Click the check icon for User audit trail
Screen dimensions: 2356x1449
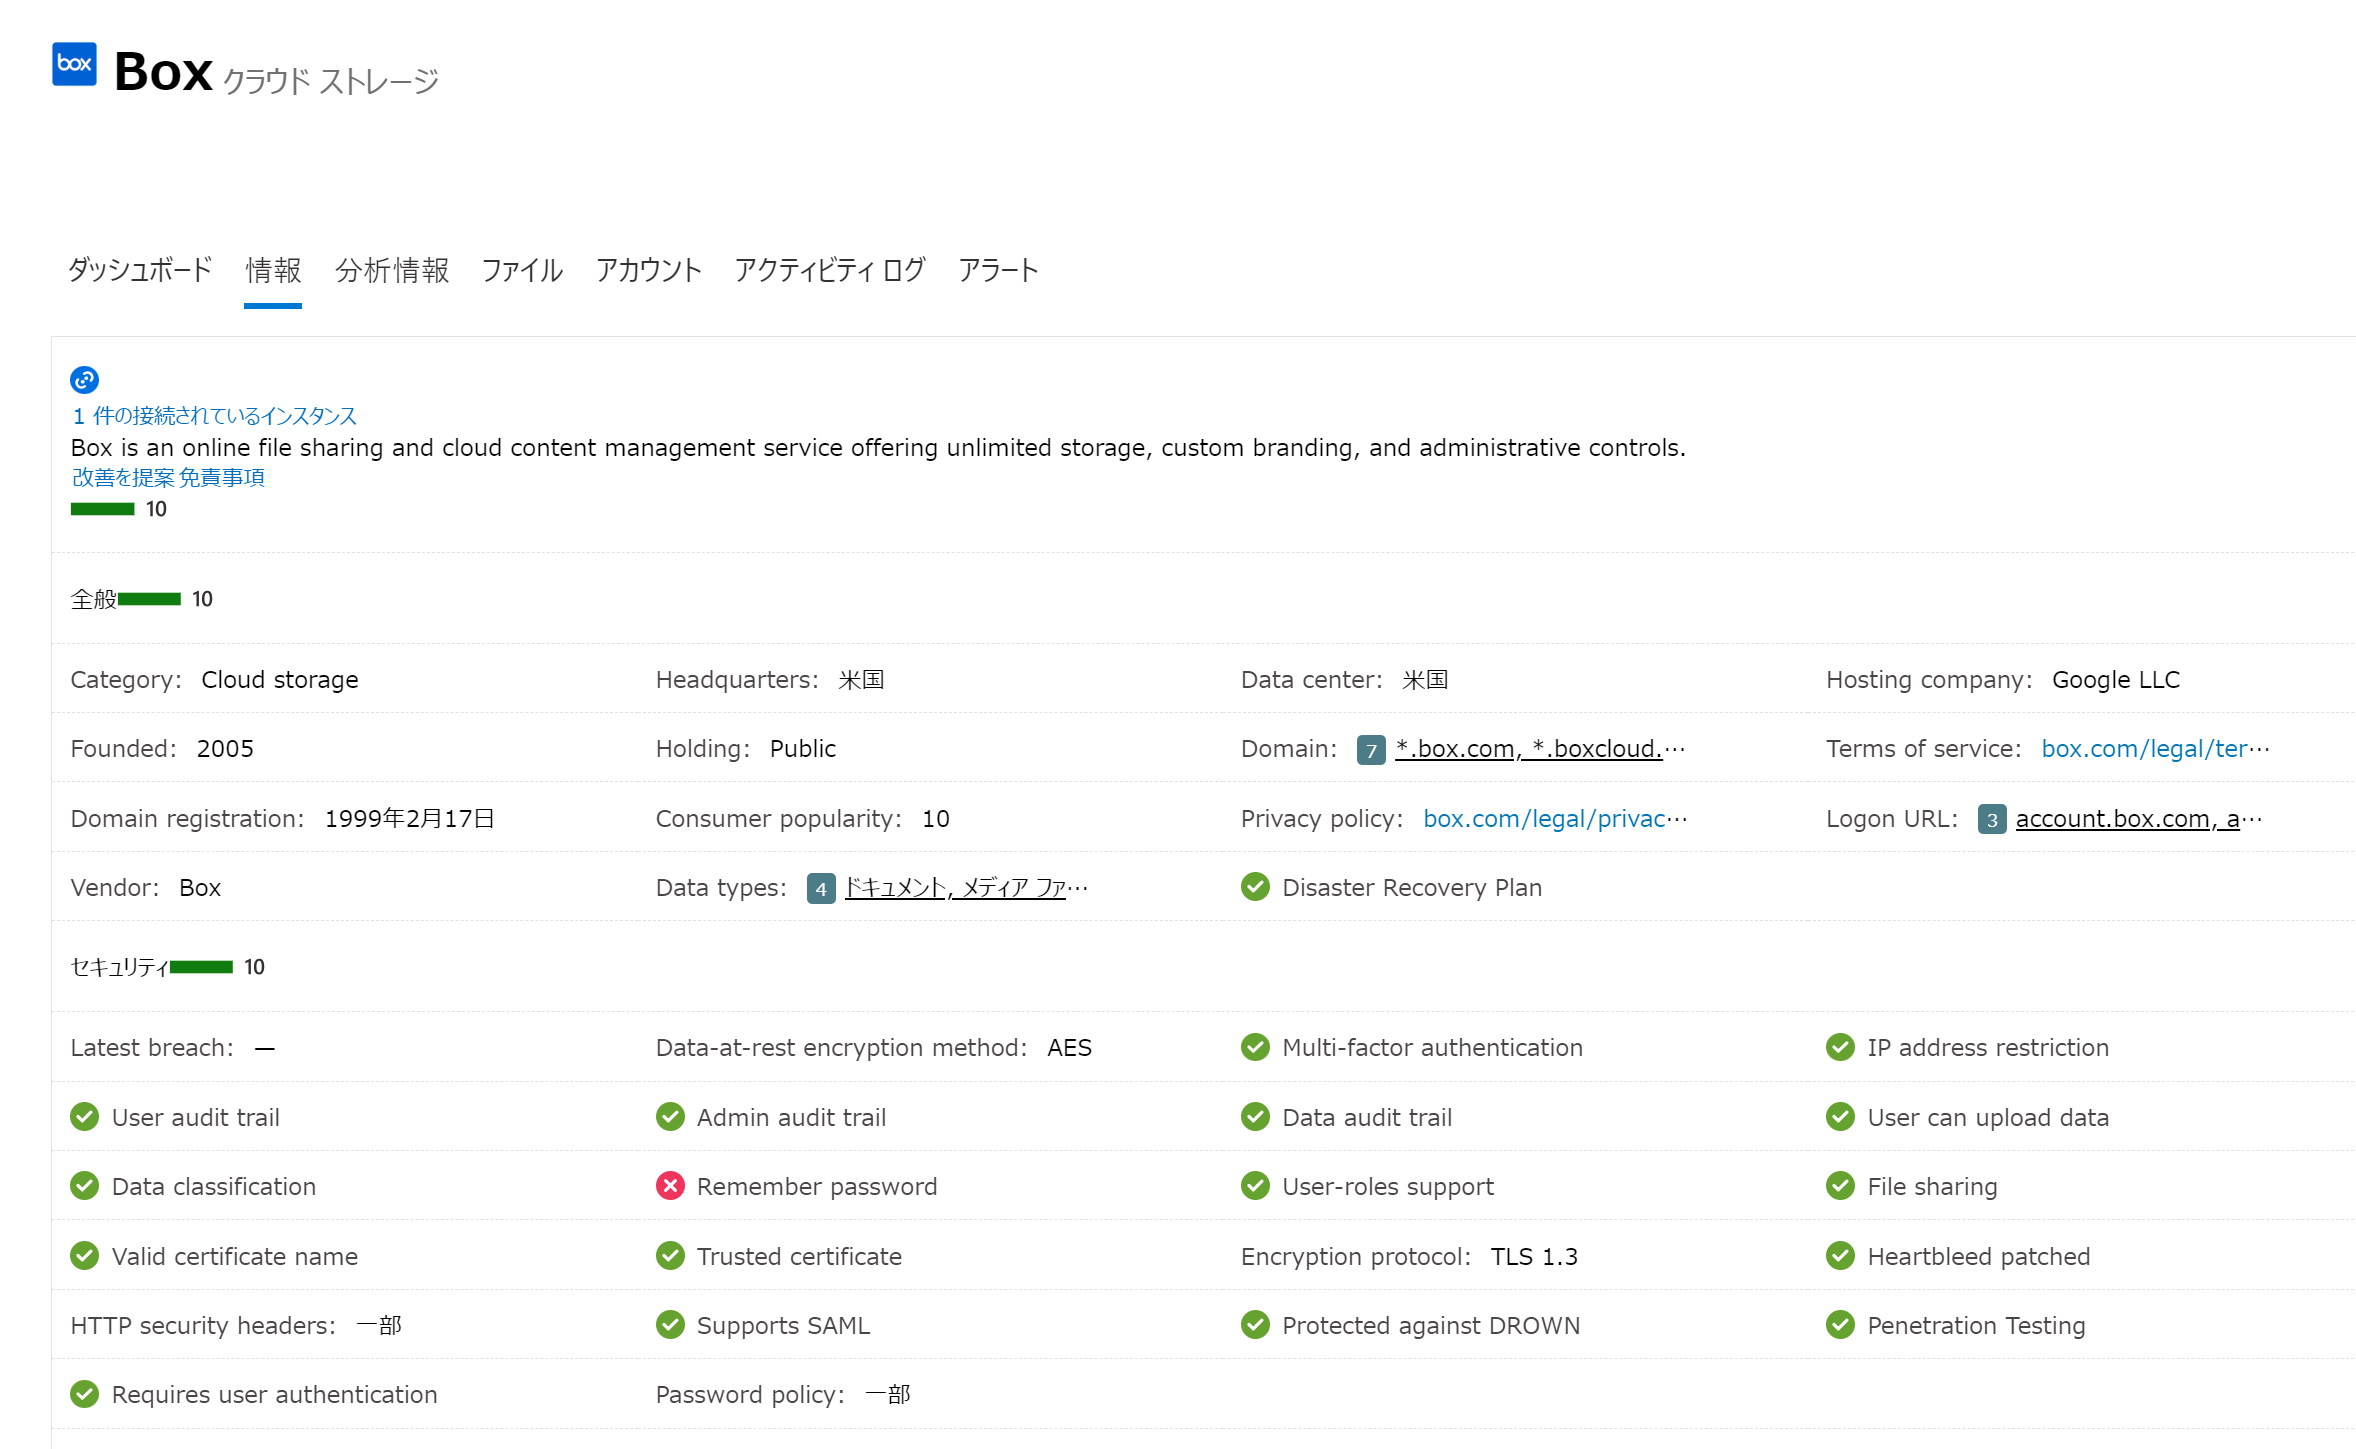pyautogui.click(x=84, y=1117)
